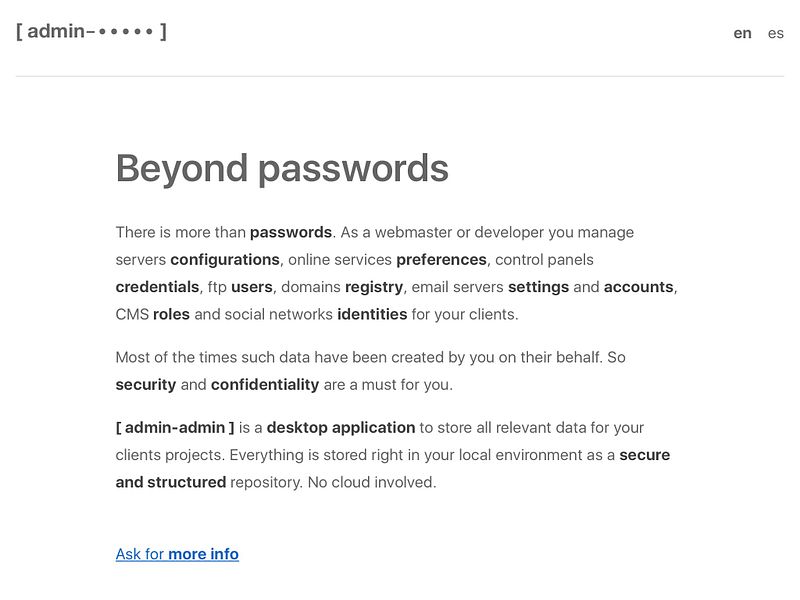Click the Beyond passwords heading
This screenshot has height=600, width=800.
pyautogui.click(x=282, y=168)
